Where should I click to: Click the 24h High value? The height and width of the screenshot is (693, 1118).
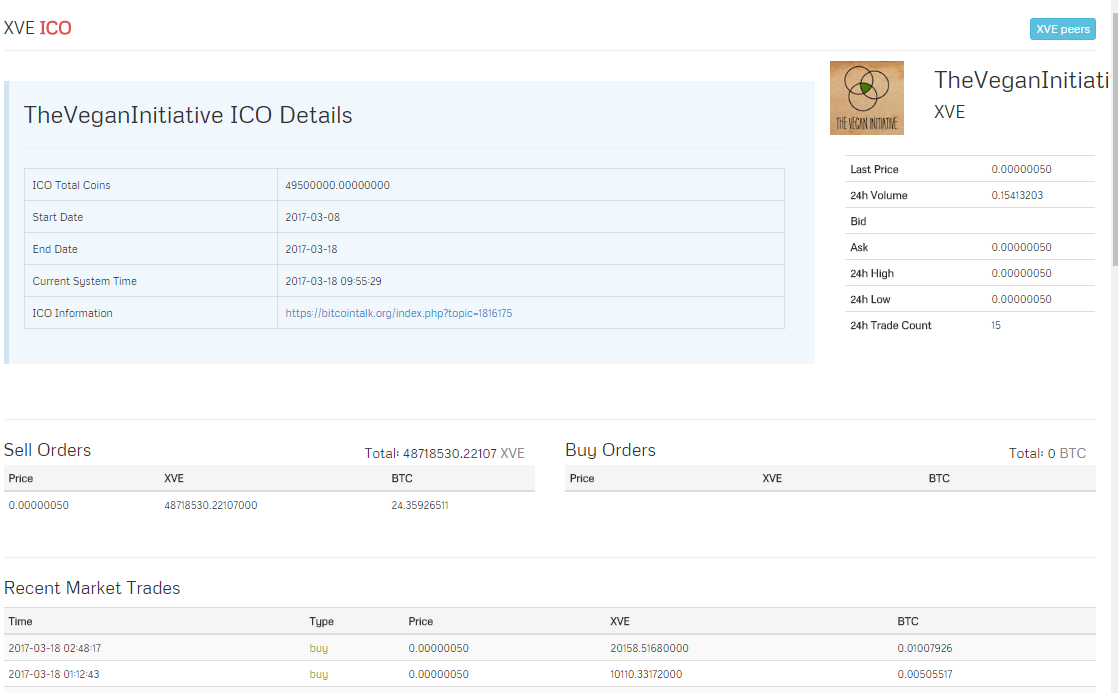coord(1021,273)
